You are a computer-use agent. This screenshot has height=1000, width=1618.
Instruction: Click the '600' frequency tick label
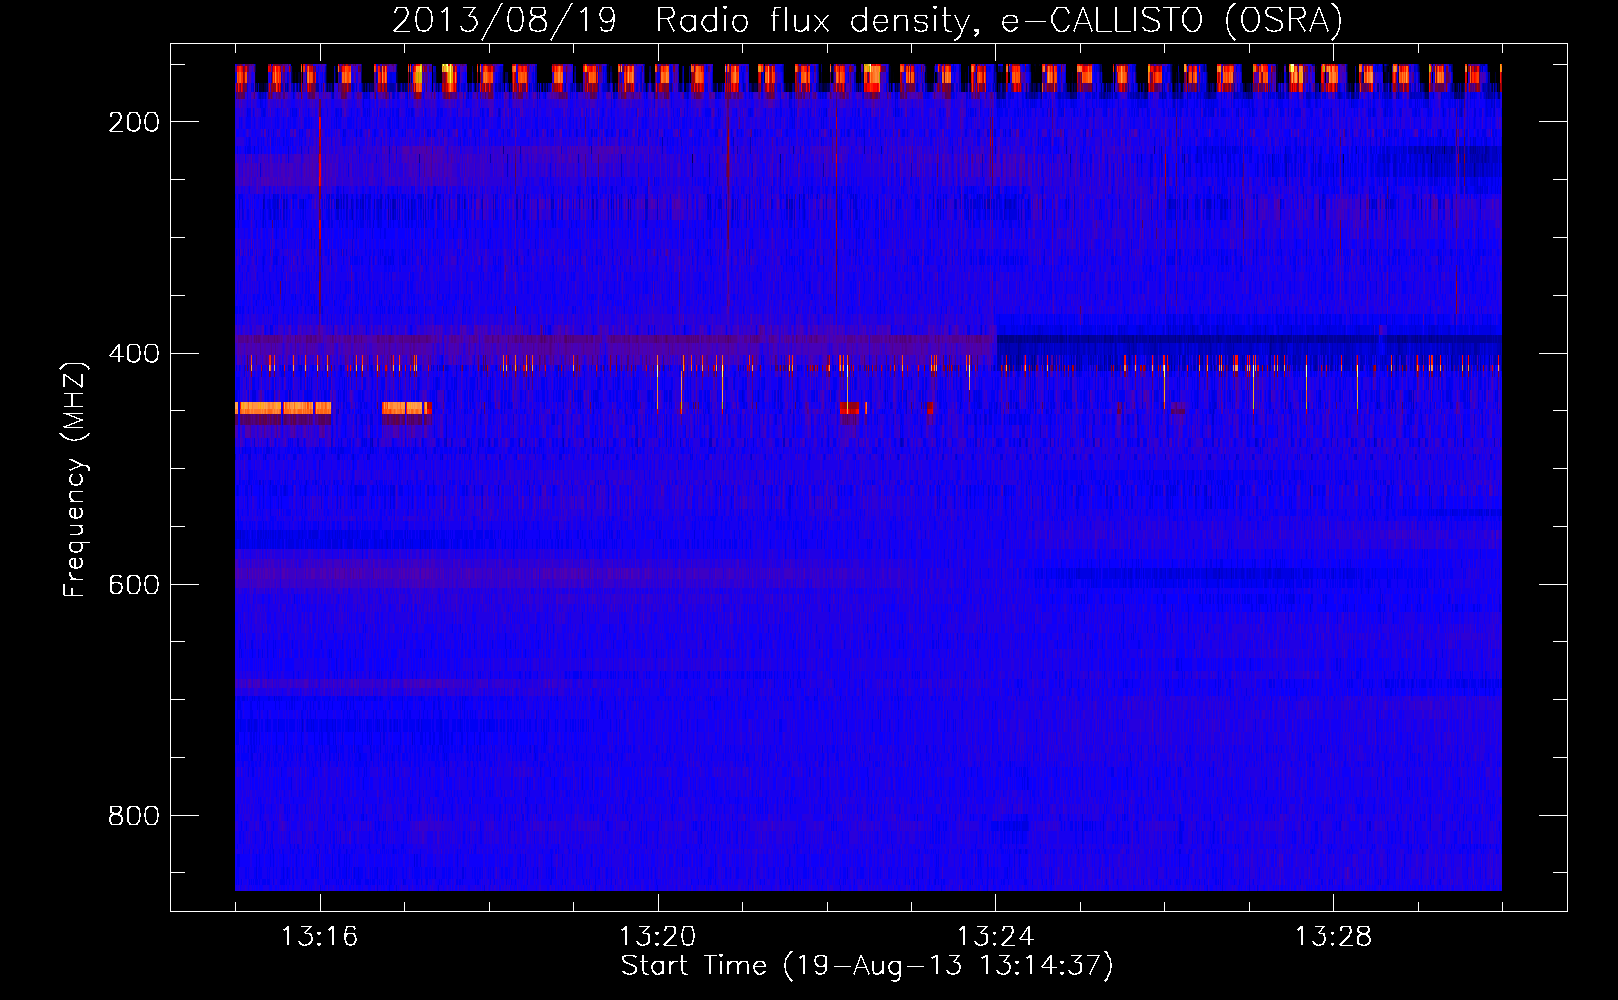[x=134, y=585]
